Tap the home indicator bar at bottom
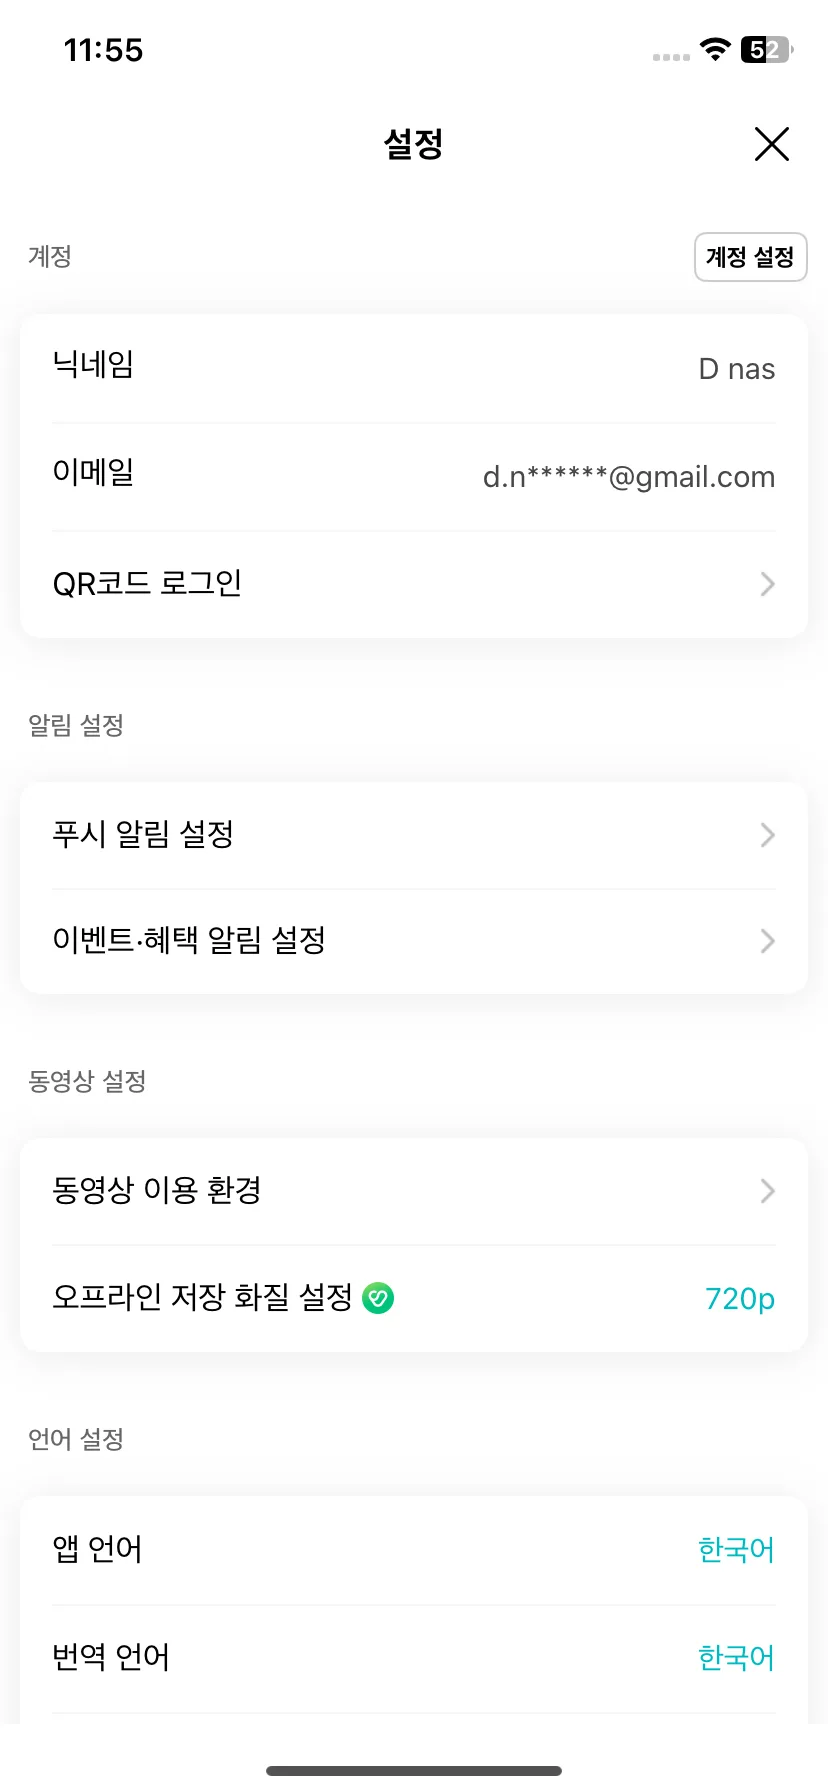Viewport: 828px width, 1792px height. pos(414,1771)
